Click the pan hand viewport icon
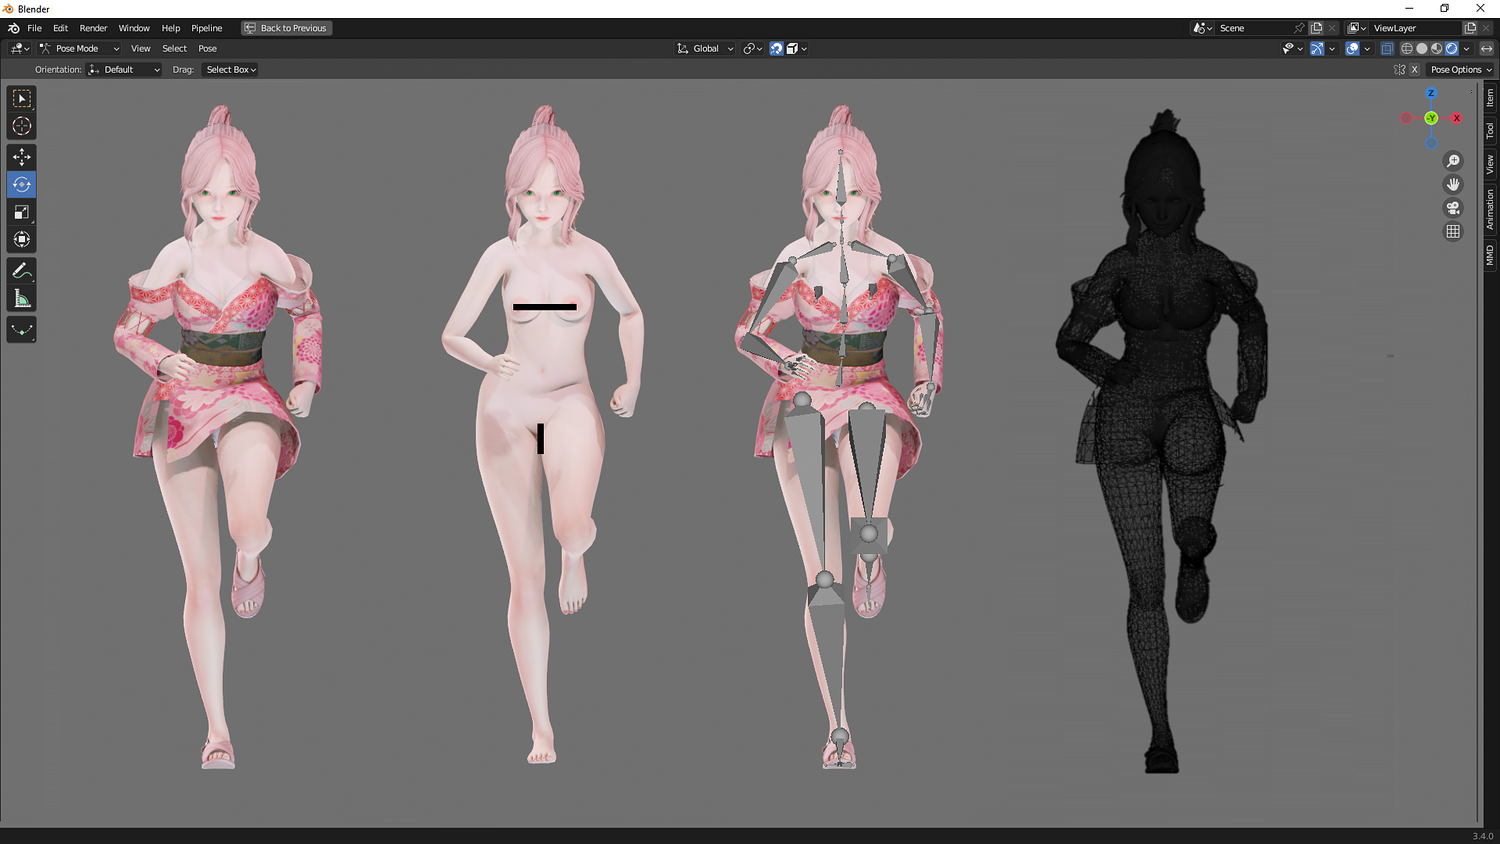Image resolution: width=1500 pixels, height=844 pixels. 1453,184
